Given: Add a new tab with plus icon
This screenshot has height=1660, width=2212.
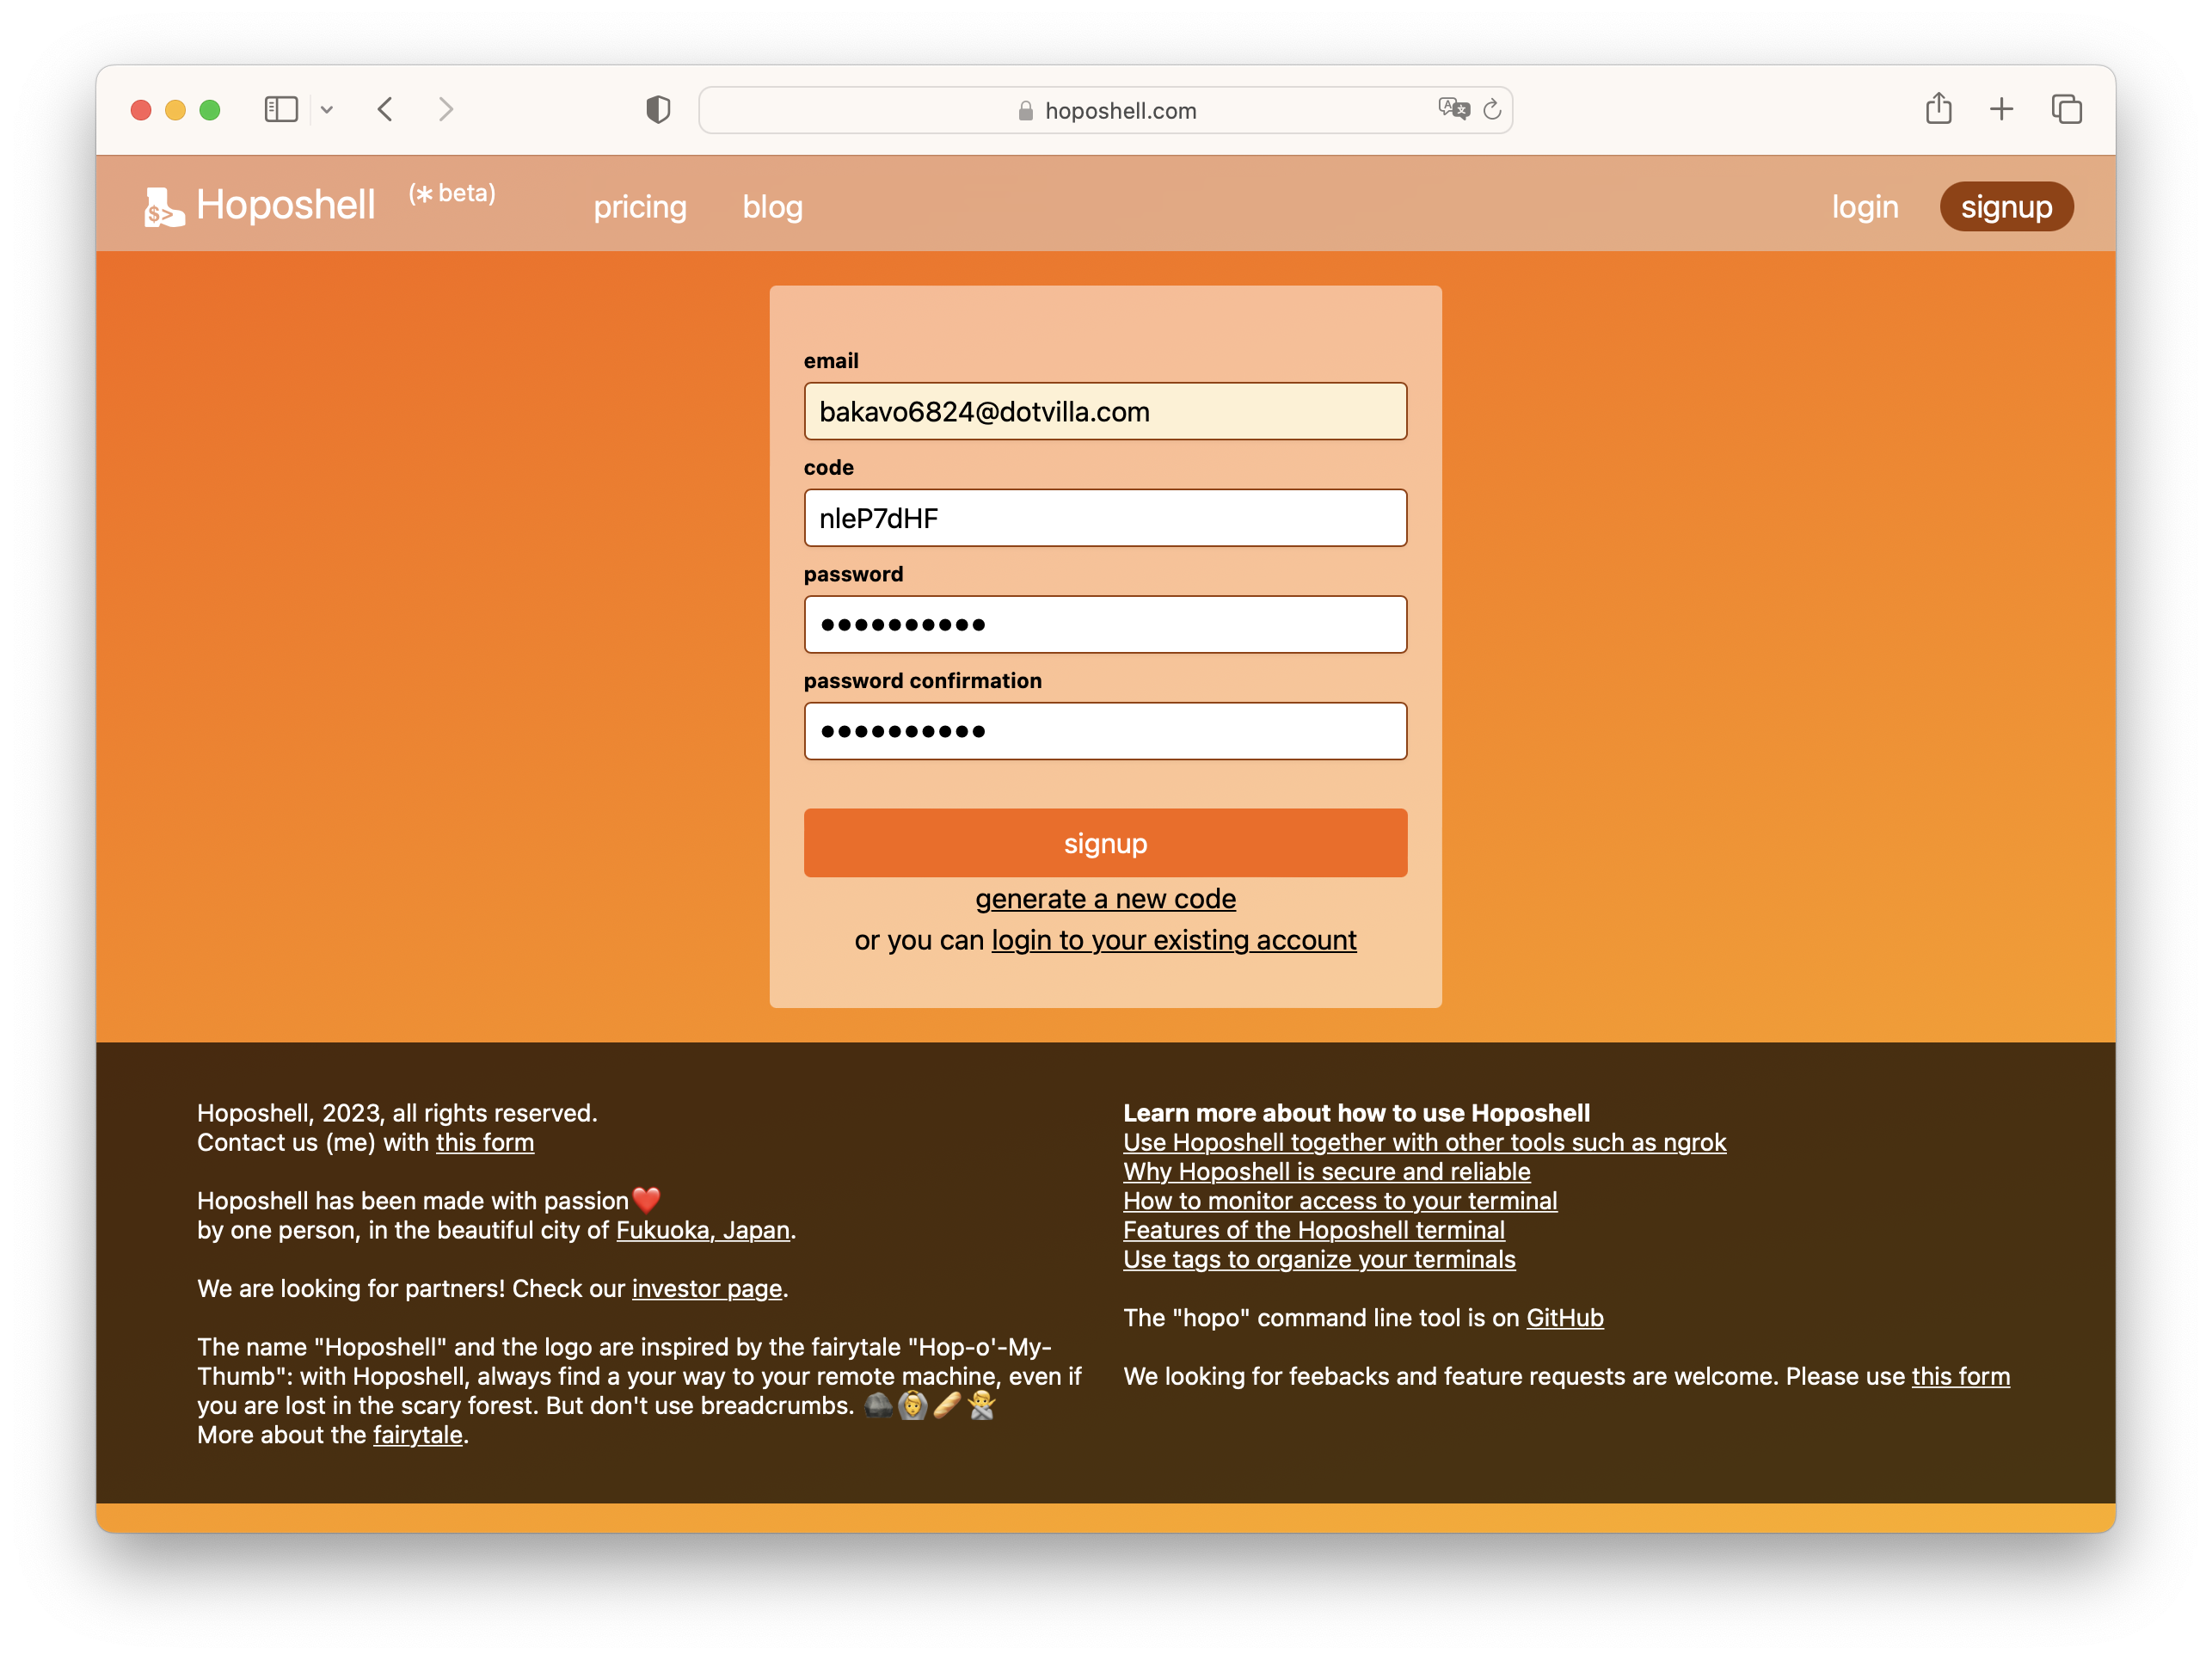Looking at the screenshot, I should 2001,109.
